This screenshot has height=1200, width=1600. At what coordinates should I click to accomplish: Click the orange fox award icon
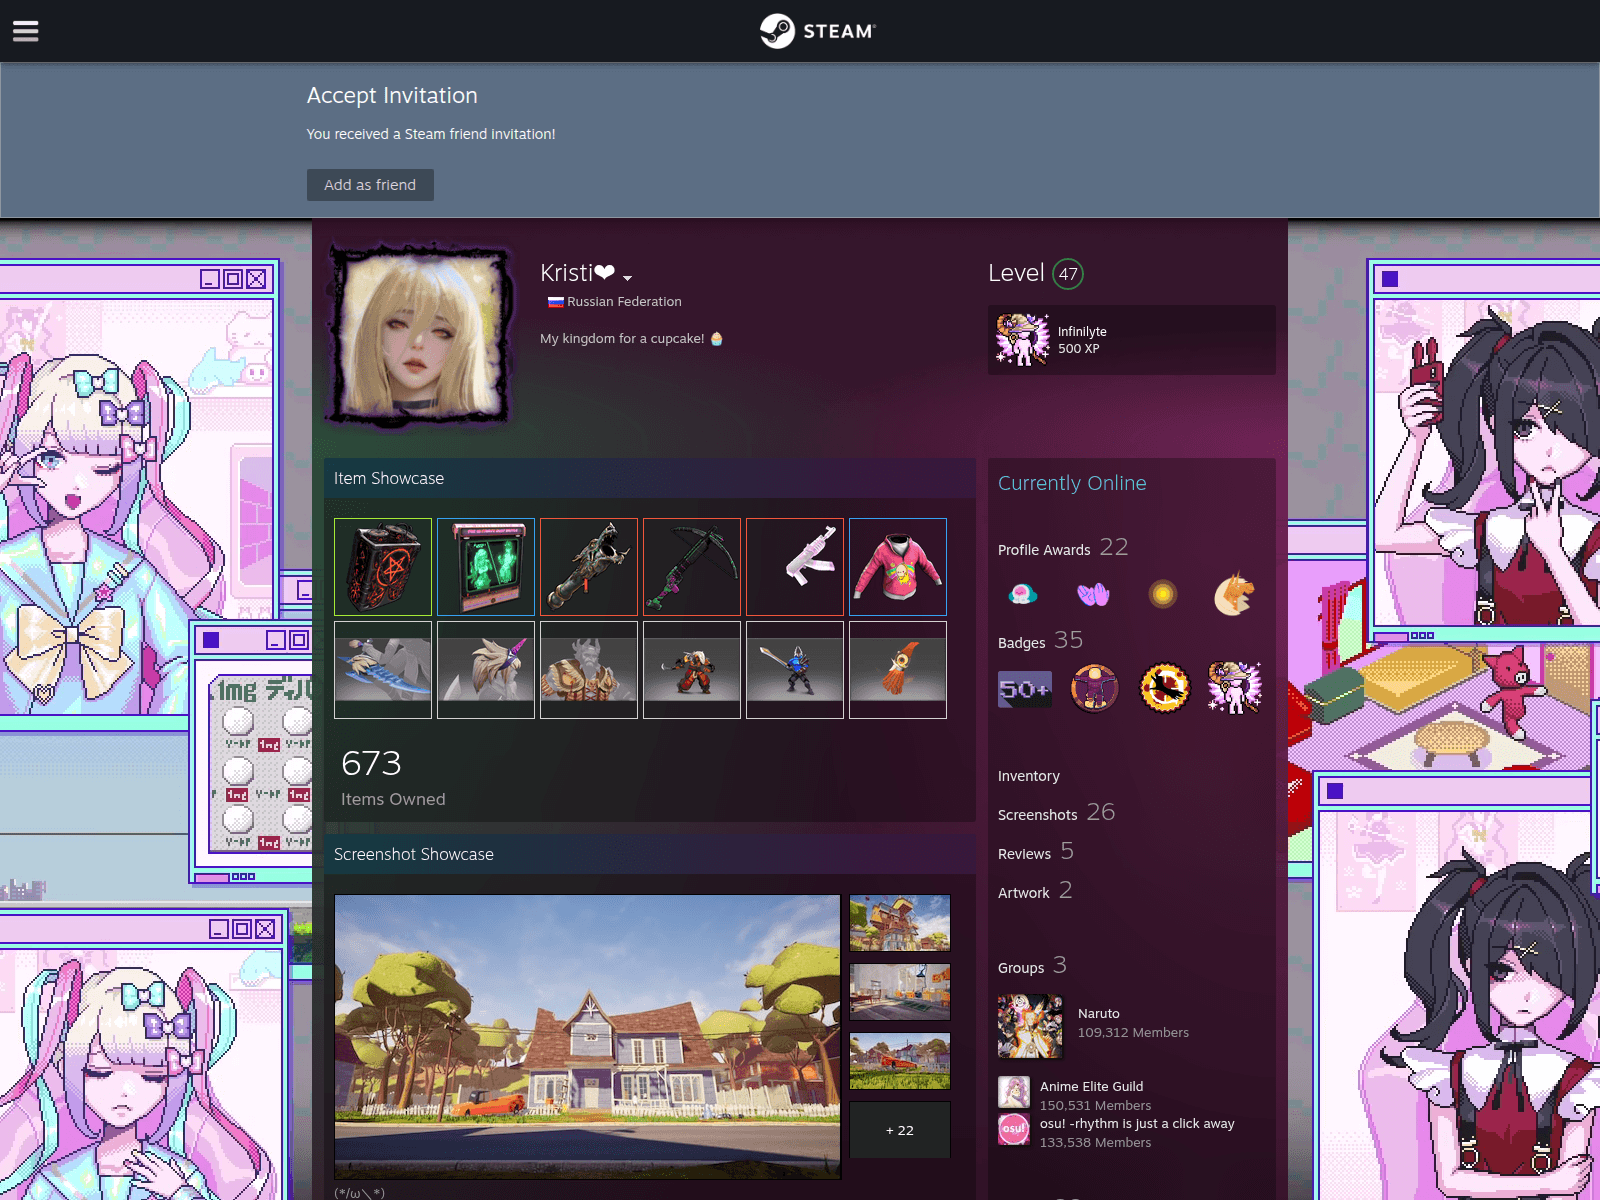[1234, 594]
